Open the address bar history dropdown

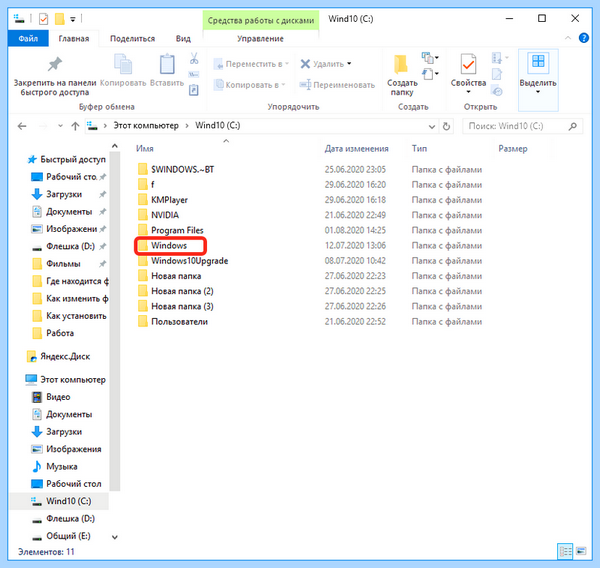point(432,126)
